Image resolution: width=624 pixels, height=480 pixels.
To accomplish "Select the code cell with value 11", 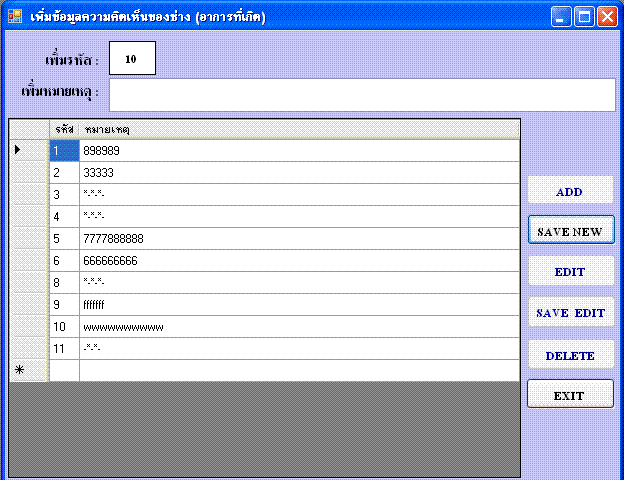I will (x=64, y=349).
